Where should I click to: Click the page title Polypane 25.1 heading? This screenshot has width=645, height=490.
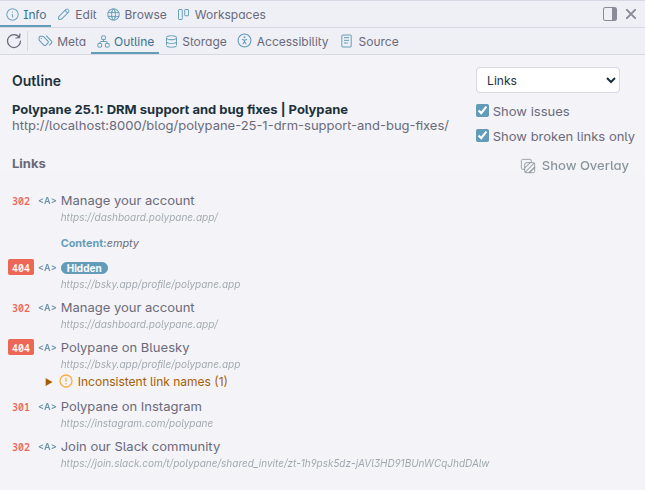[180, 109]
